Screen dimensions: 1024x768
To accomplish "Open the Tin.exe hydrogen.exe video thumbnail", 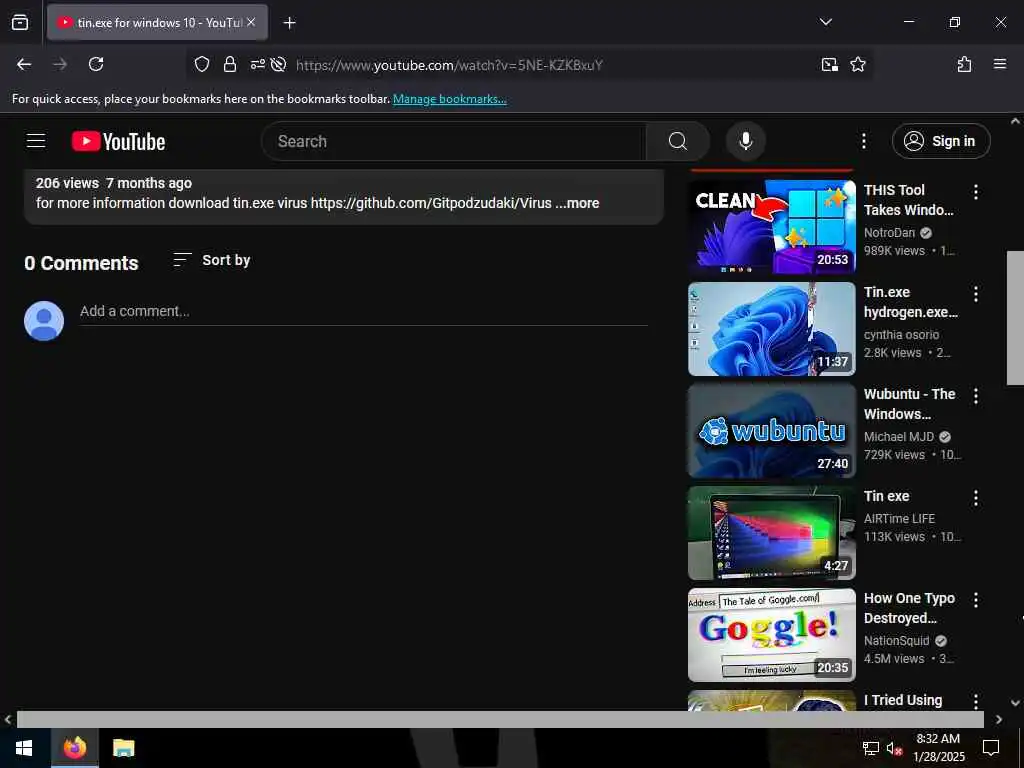I will [x=771, y=328].
